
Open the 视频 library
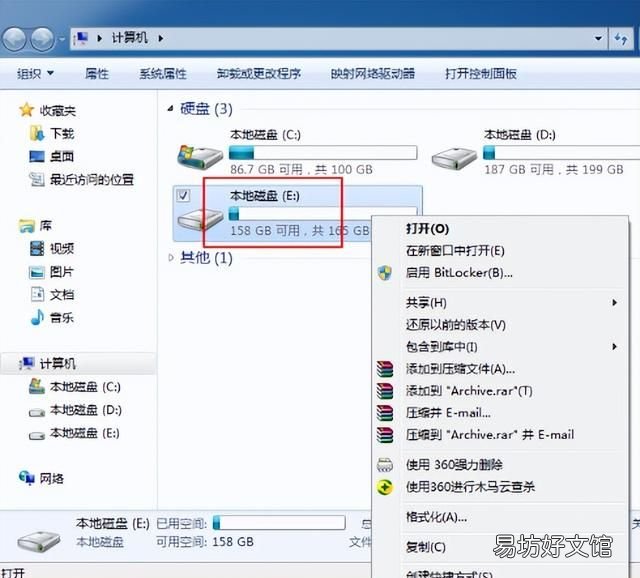[x=52, y=248]
